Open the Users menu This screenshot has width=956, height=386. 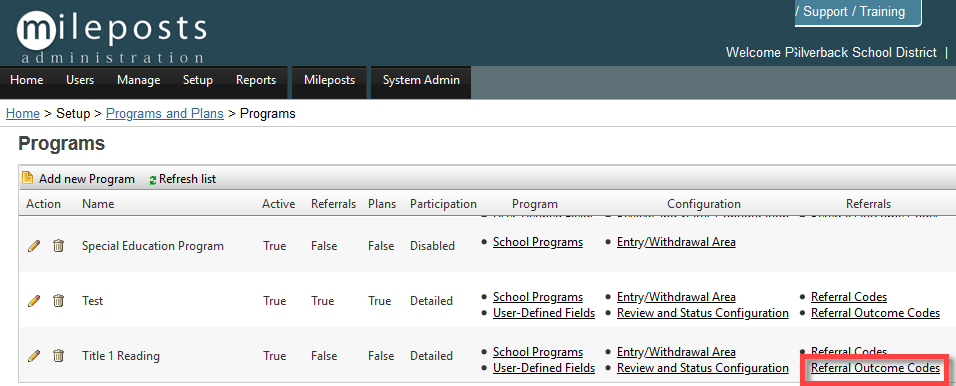(x=80, y=80)
